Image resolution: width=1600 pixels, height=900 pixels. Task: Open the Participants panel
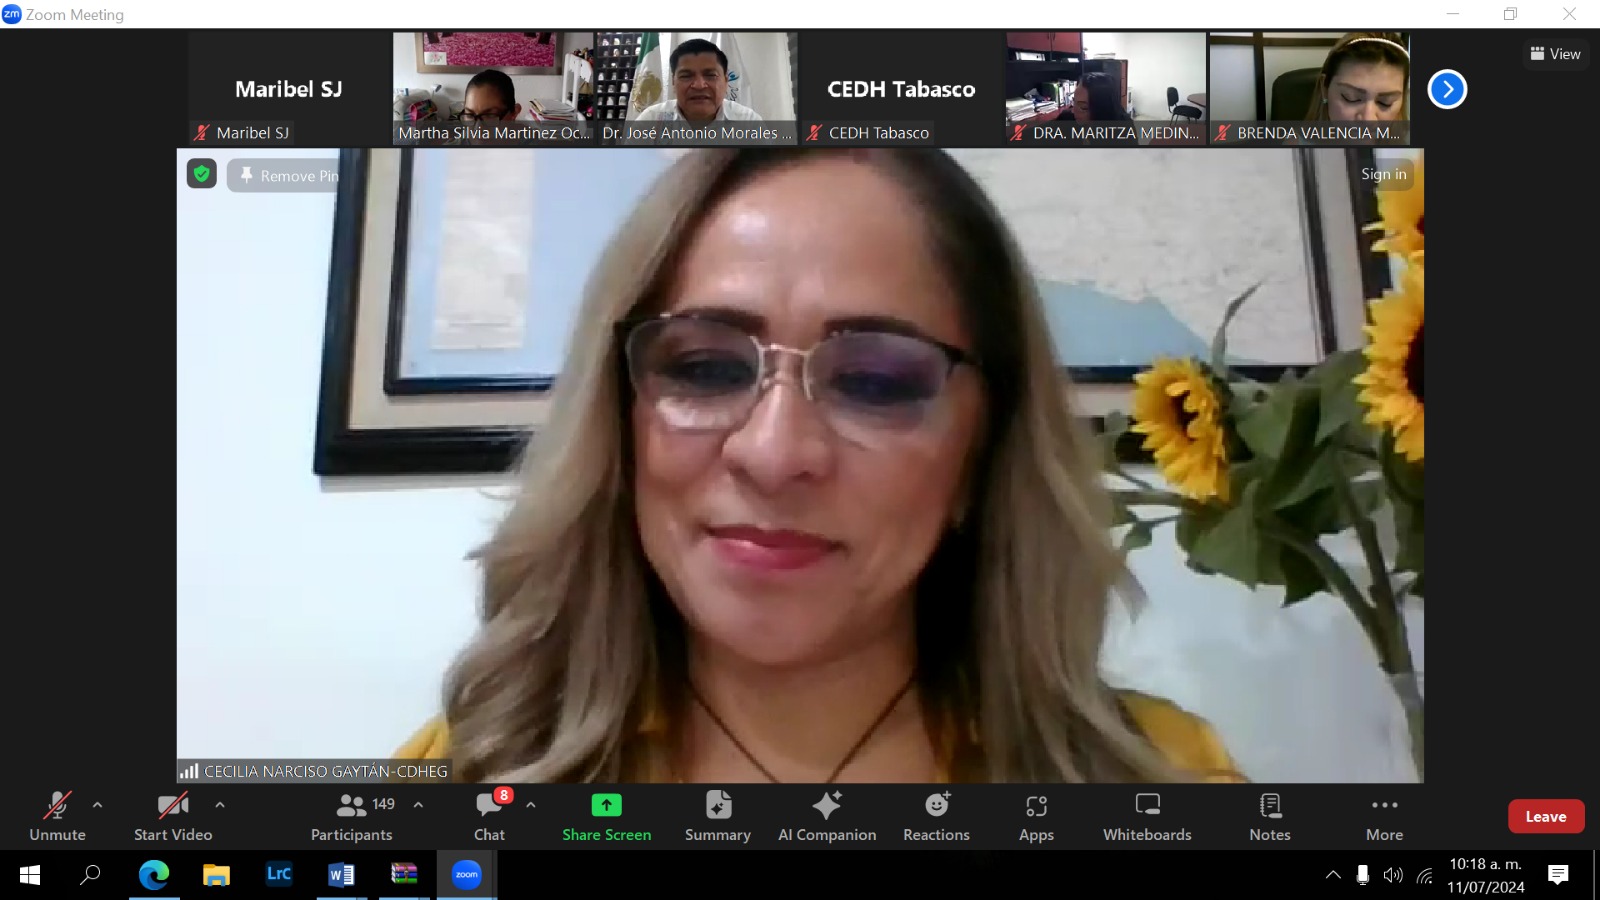point(352,816)
